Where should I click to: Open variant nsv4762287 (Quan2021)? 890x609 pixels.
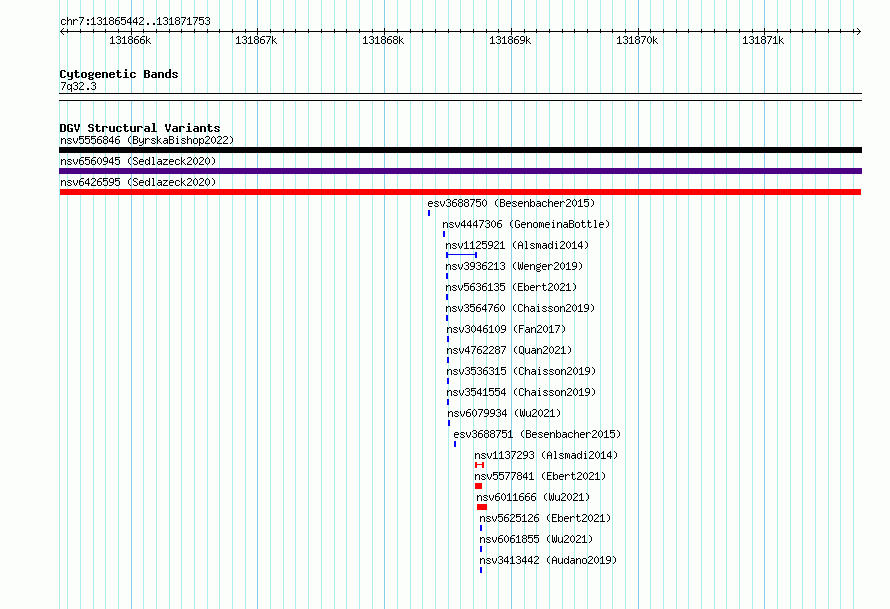coord(509,350)
